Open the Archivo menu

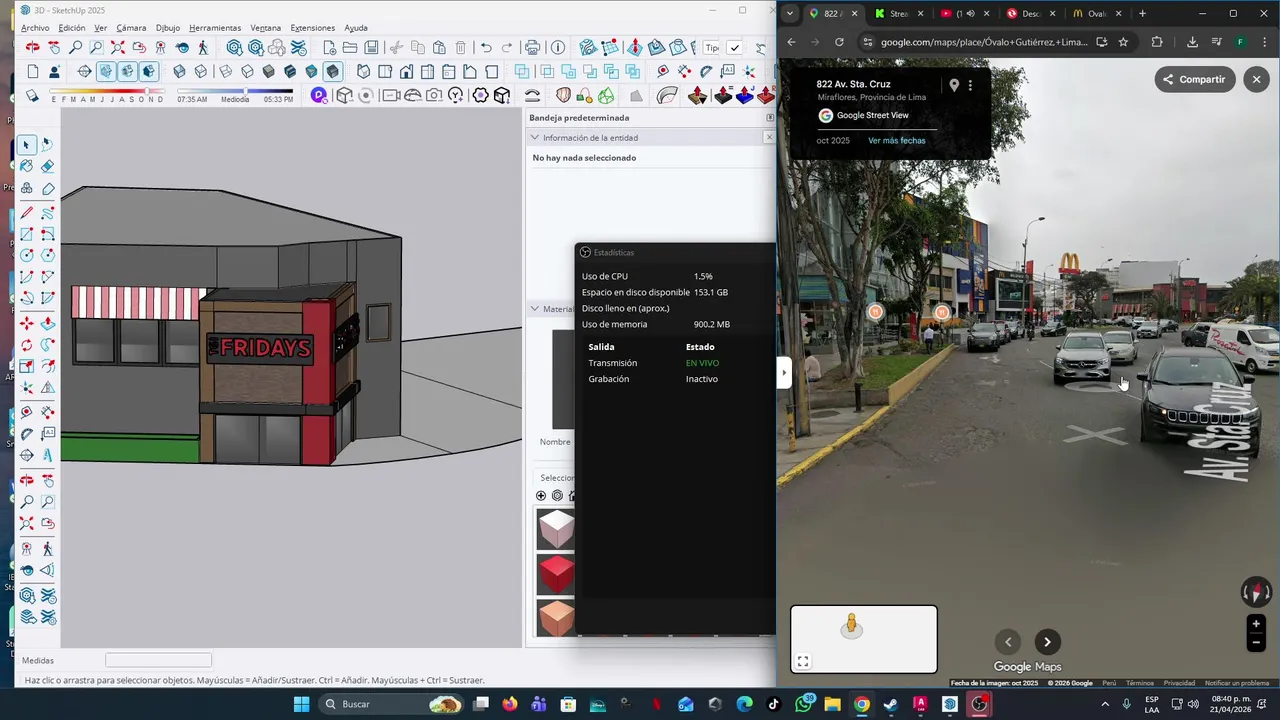[x=34, y=28]
